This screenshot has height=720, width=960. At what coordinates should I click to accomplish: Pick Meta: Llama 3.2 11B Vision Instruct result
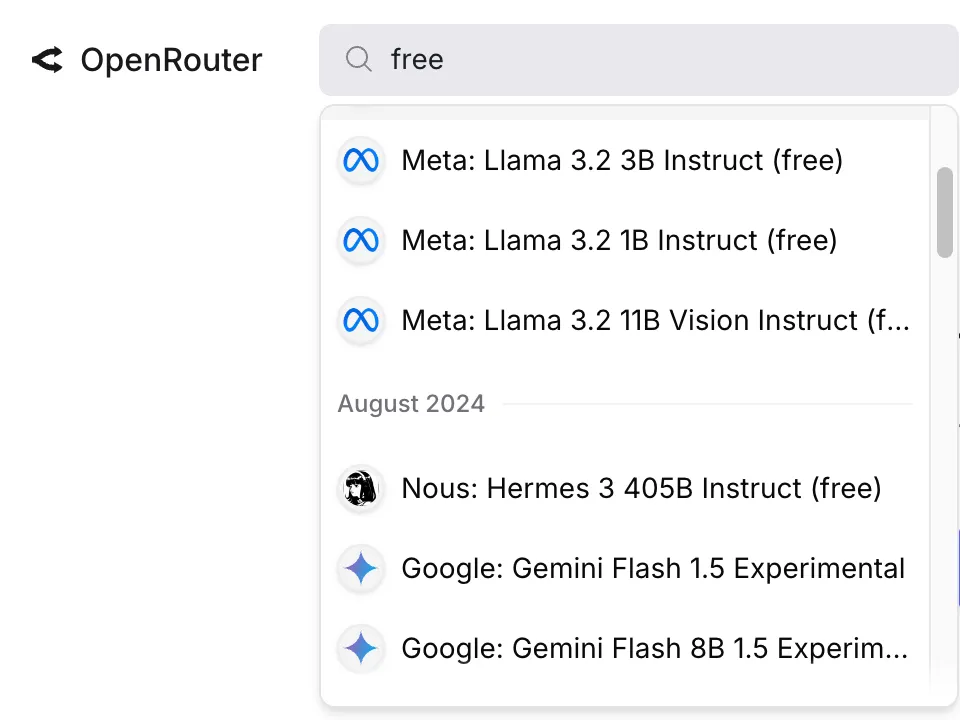pos(655,320)
